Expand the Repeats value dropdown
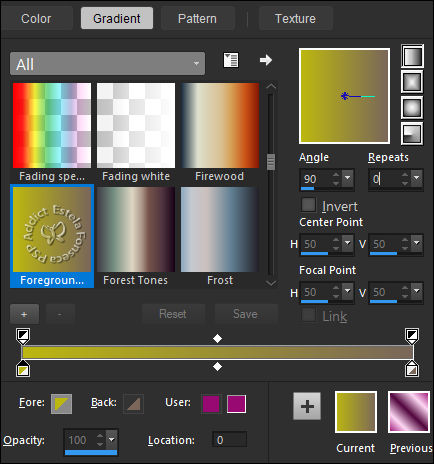The height and width of the screenshot is (464, 434). (x=416, y=179)
